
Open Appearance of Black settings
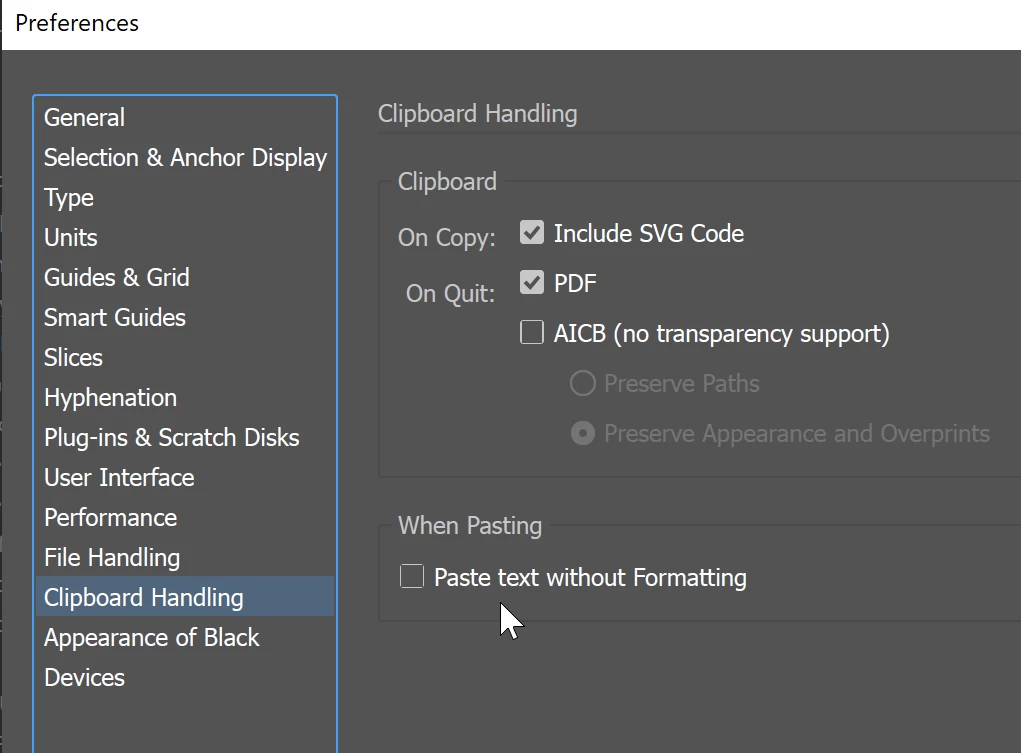152,638
